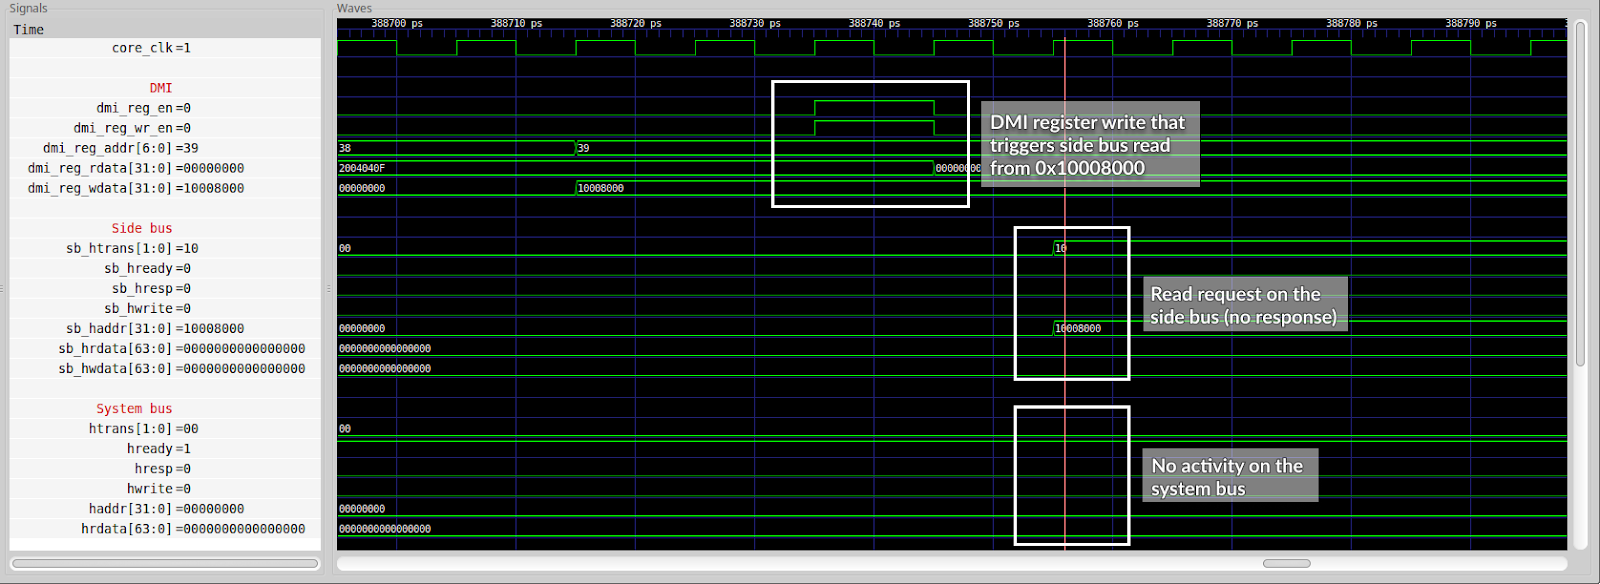Click the 388710 ps timeline marker
This screenshot has width=1600, height=584.
tap(516, 23)
